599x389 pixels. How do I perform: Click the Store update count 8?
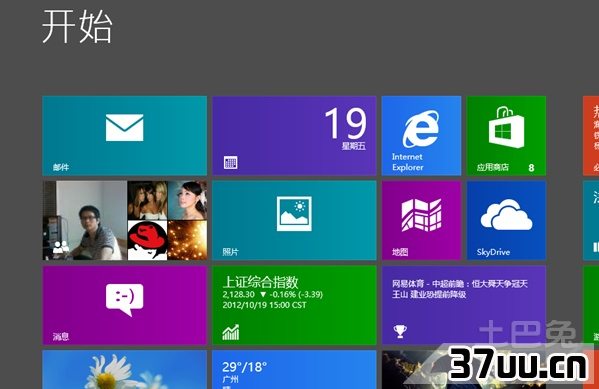[x=531, y=167]
